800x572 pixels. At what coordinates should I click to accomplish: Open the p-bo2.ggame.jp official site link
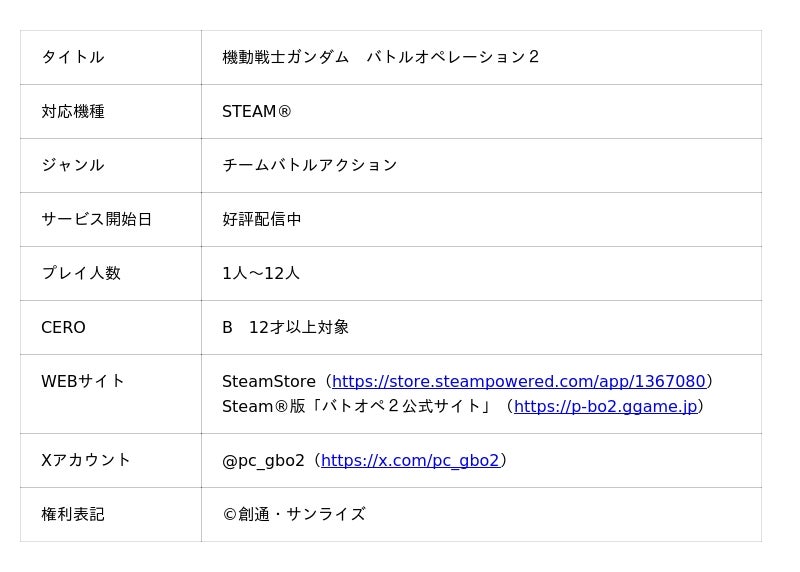[x=605, y=407]
